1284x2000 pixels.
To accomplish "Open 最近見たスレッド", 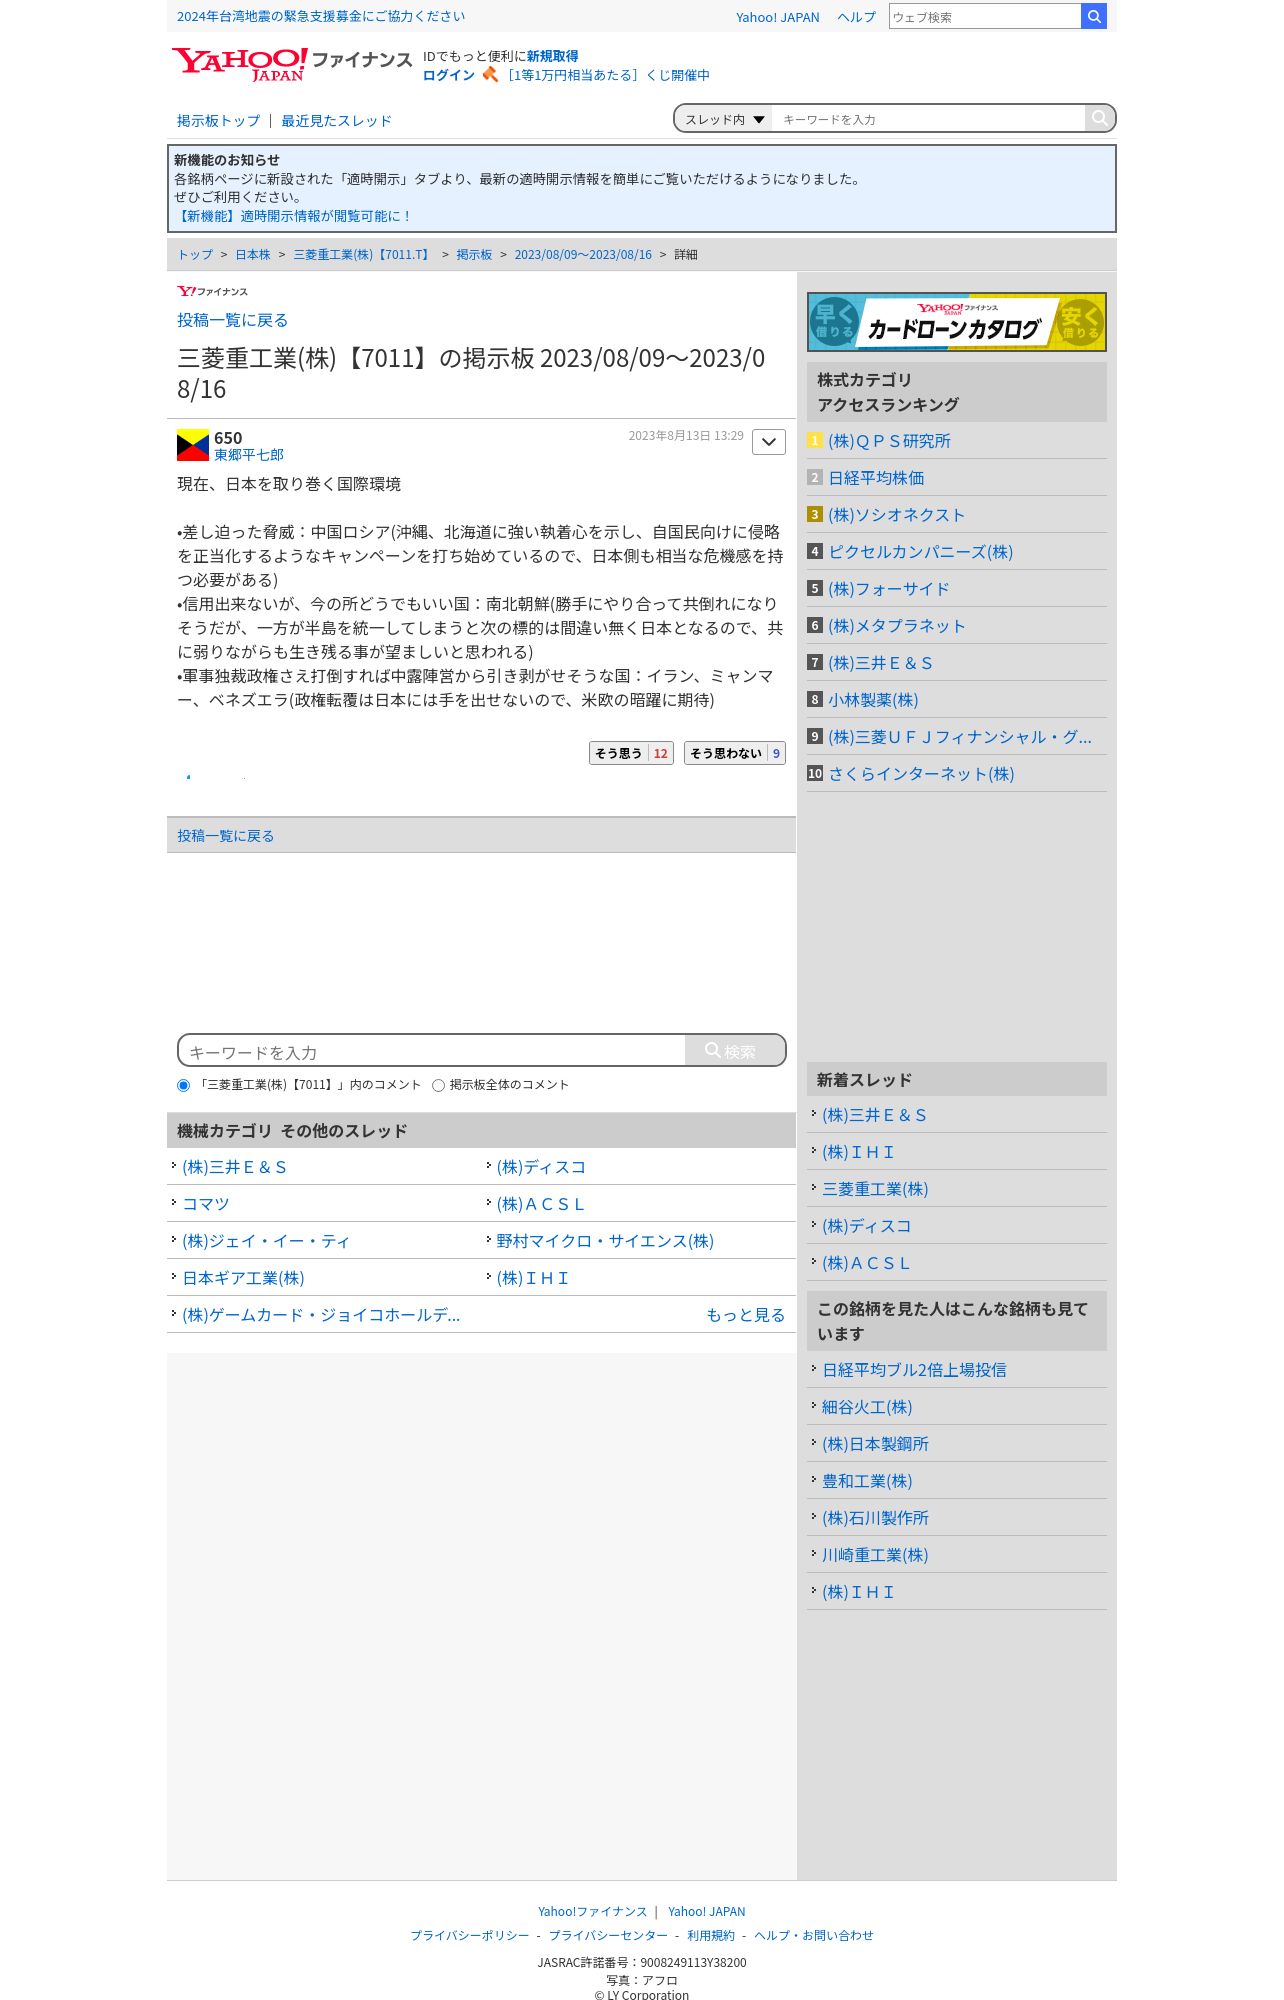I will (336, 121).
